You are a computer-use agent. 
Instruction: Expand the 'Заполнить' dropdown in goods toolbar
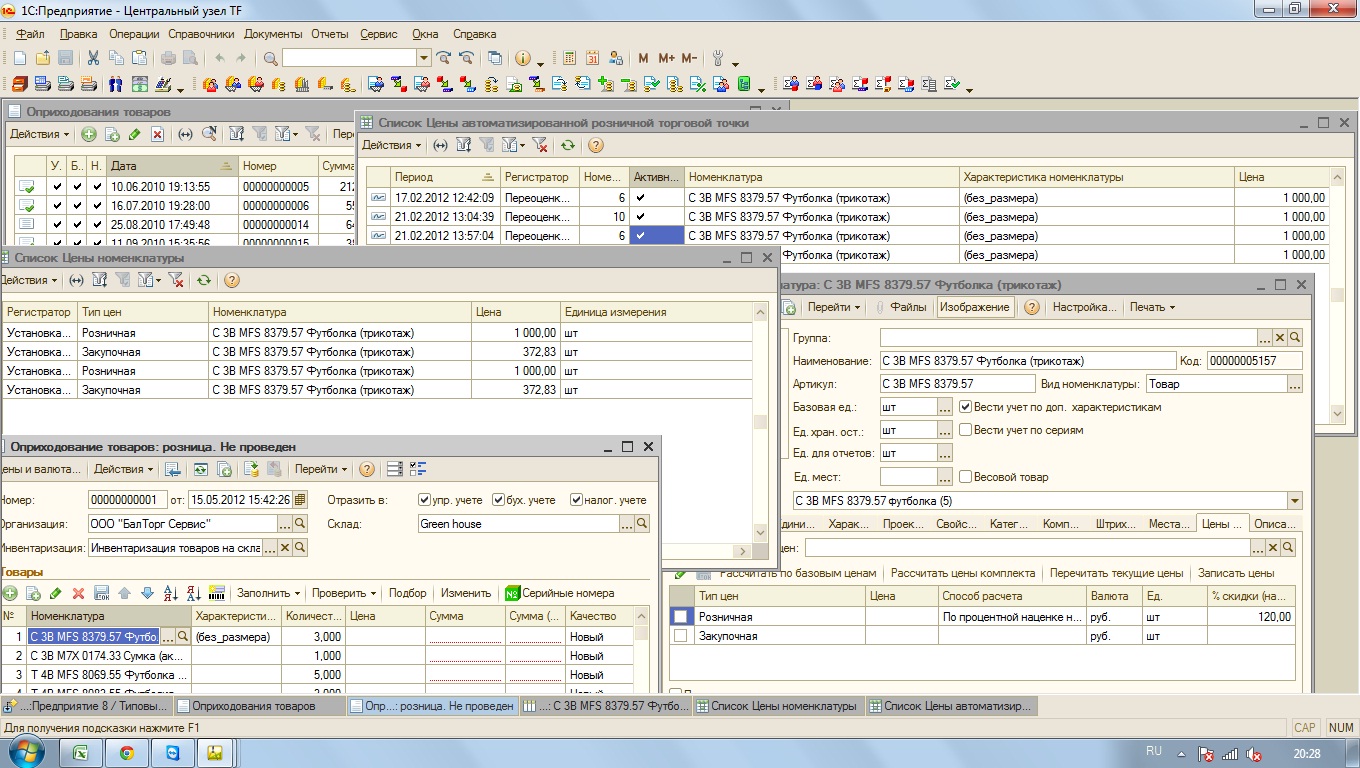pos(268,593)
